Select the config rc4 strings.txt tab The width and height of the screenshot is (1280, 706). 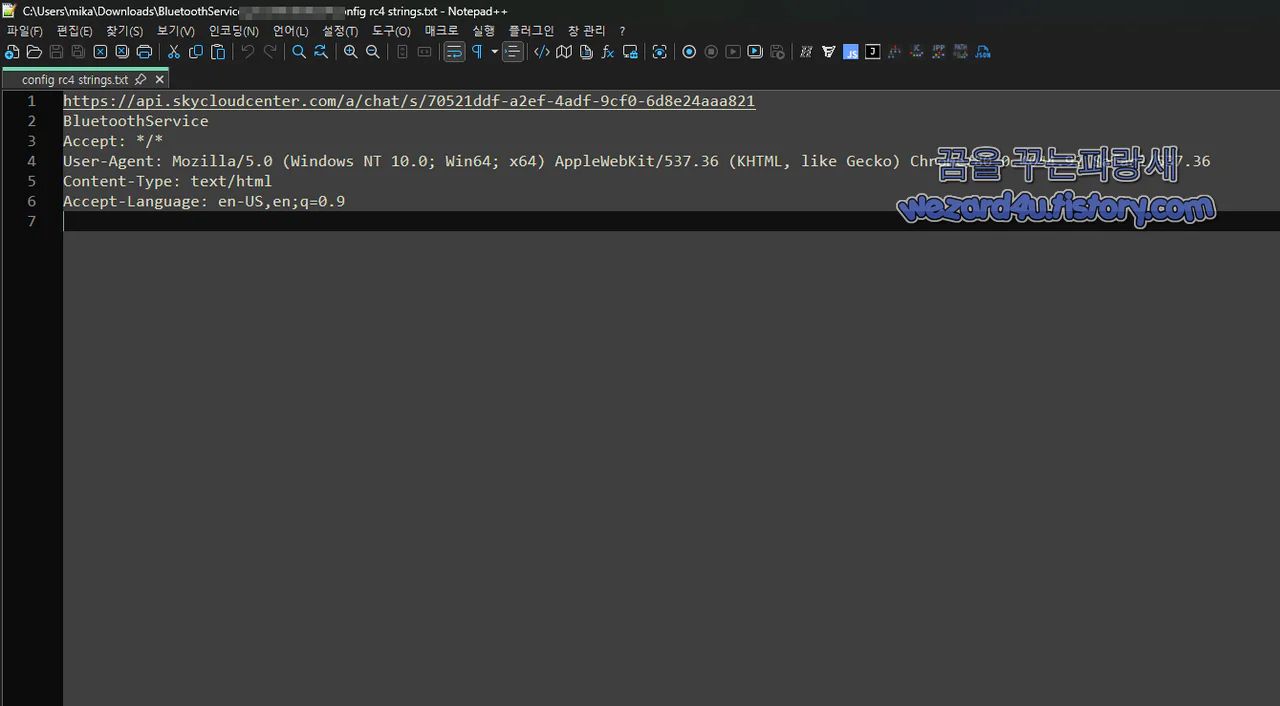(74, 79)
